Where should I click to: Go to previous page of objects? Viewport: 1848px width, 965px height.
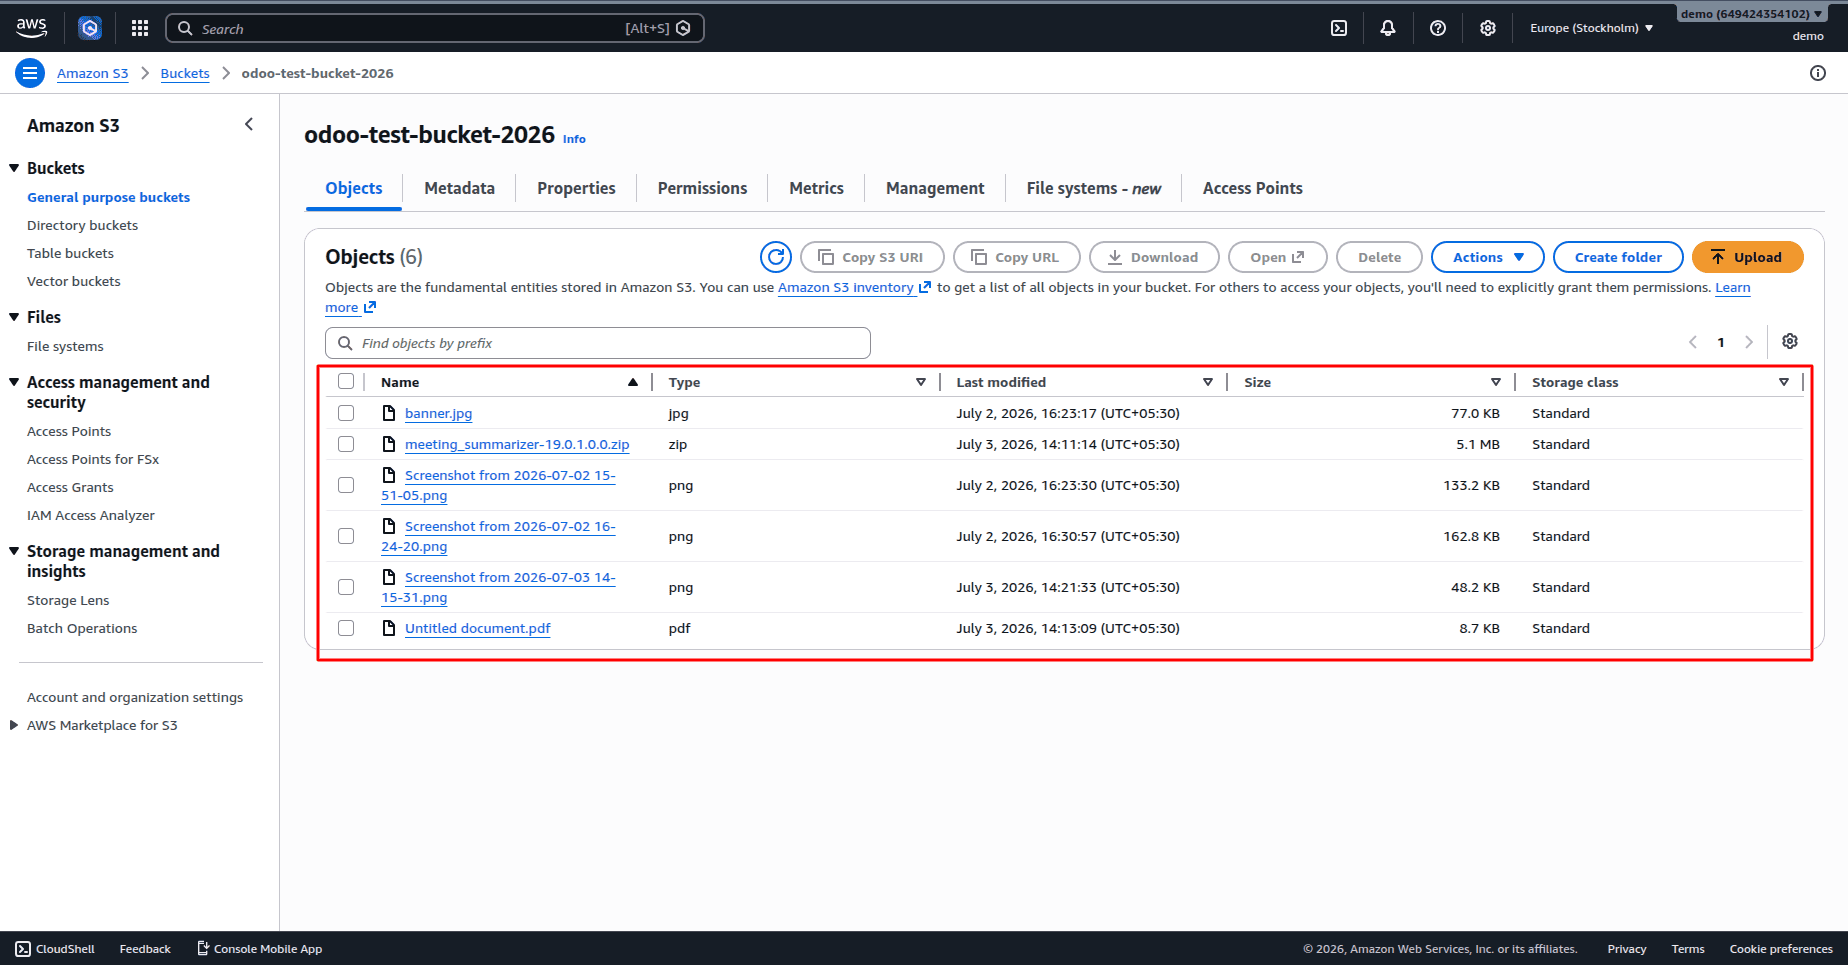tap(1693, 342)
